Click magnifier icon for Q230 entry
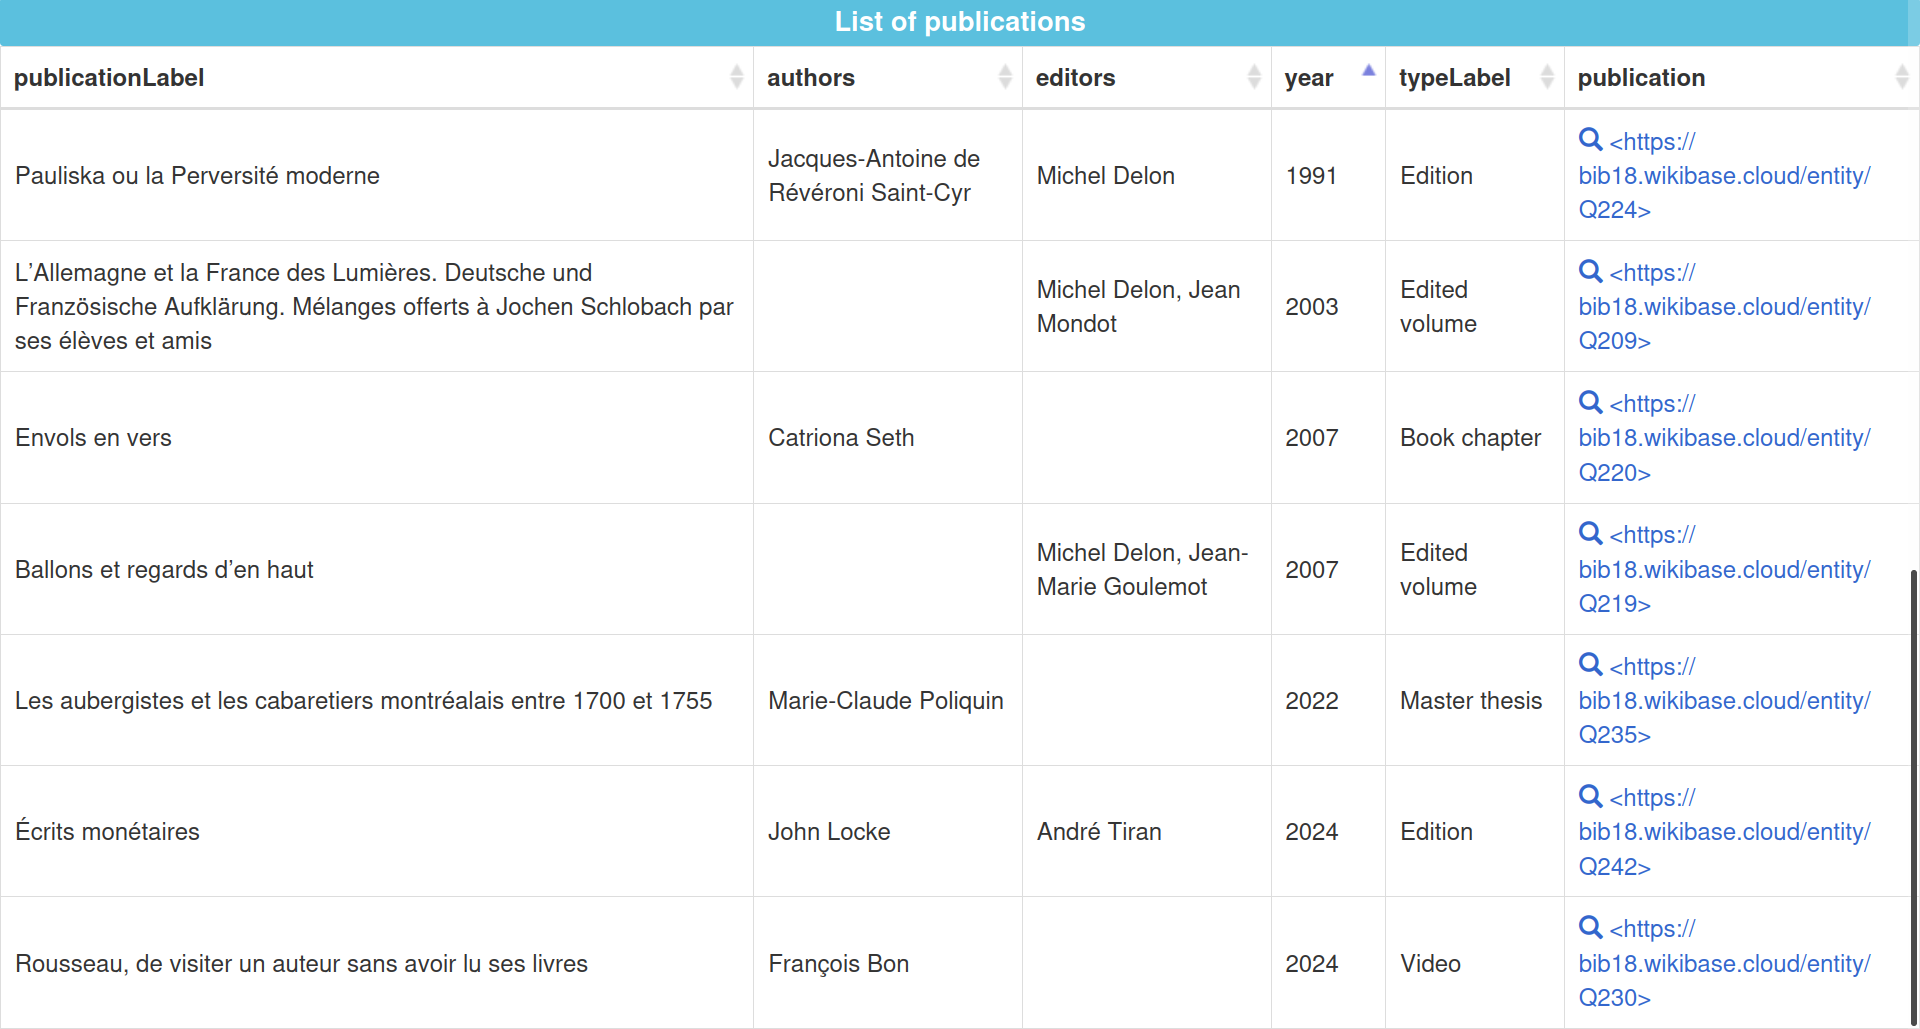1920x1029 pixels. [1590, 927]
